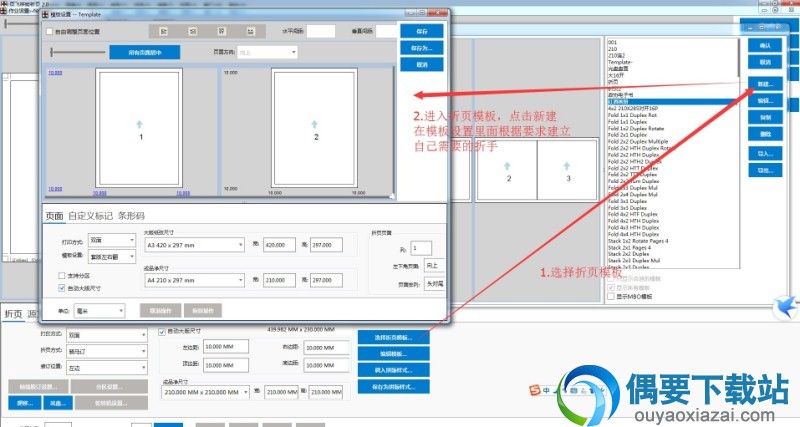The image size is (800, 427).
Task: Click the align-left icon in Template toolbar
Action: coord(164,31)
